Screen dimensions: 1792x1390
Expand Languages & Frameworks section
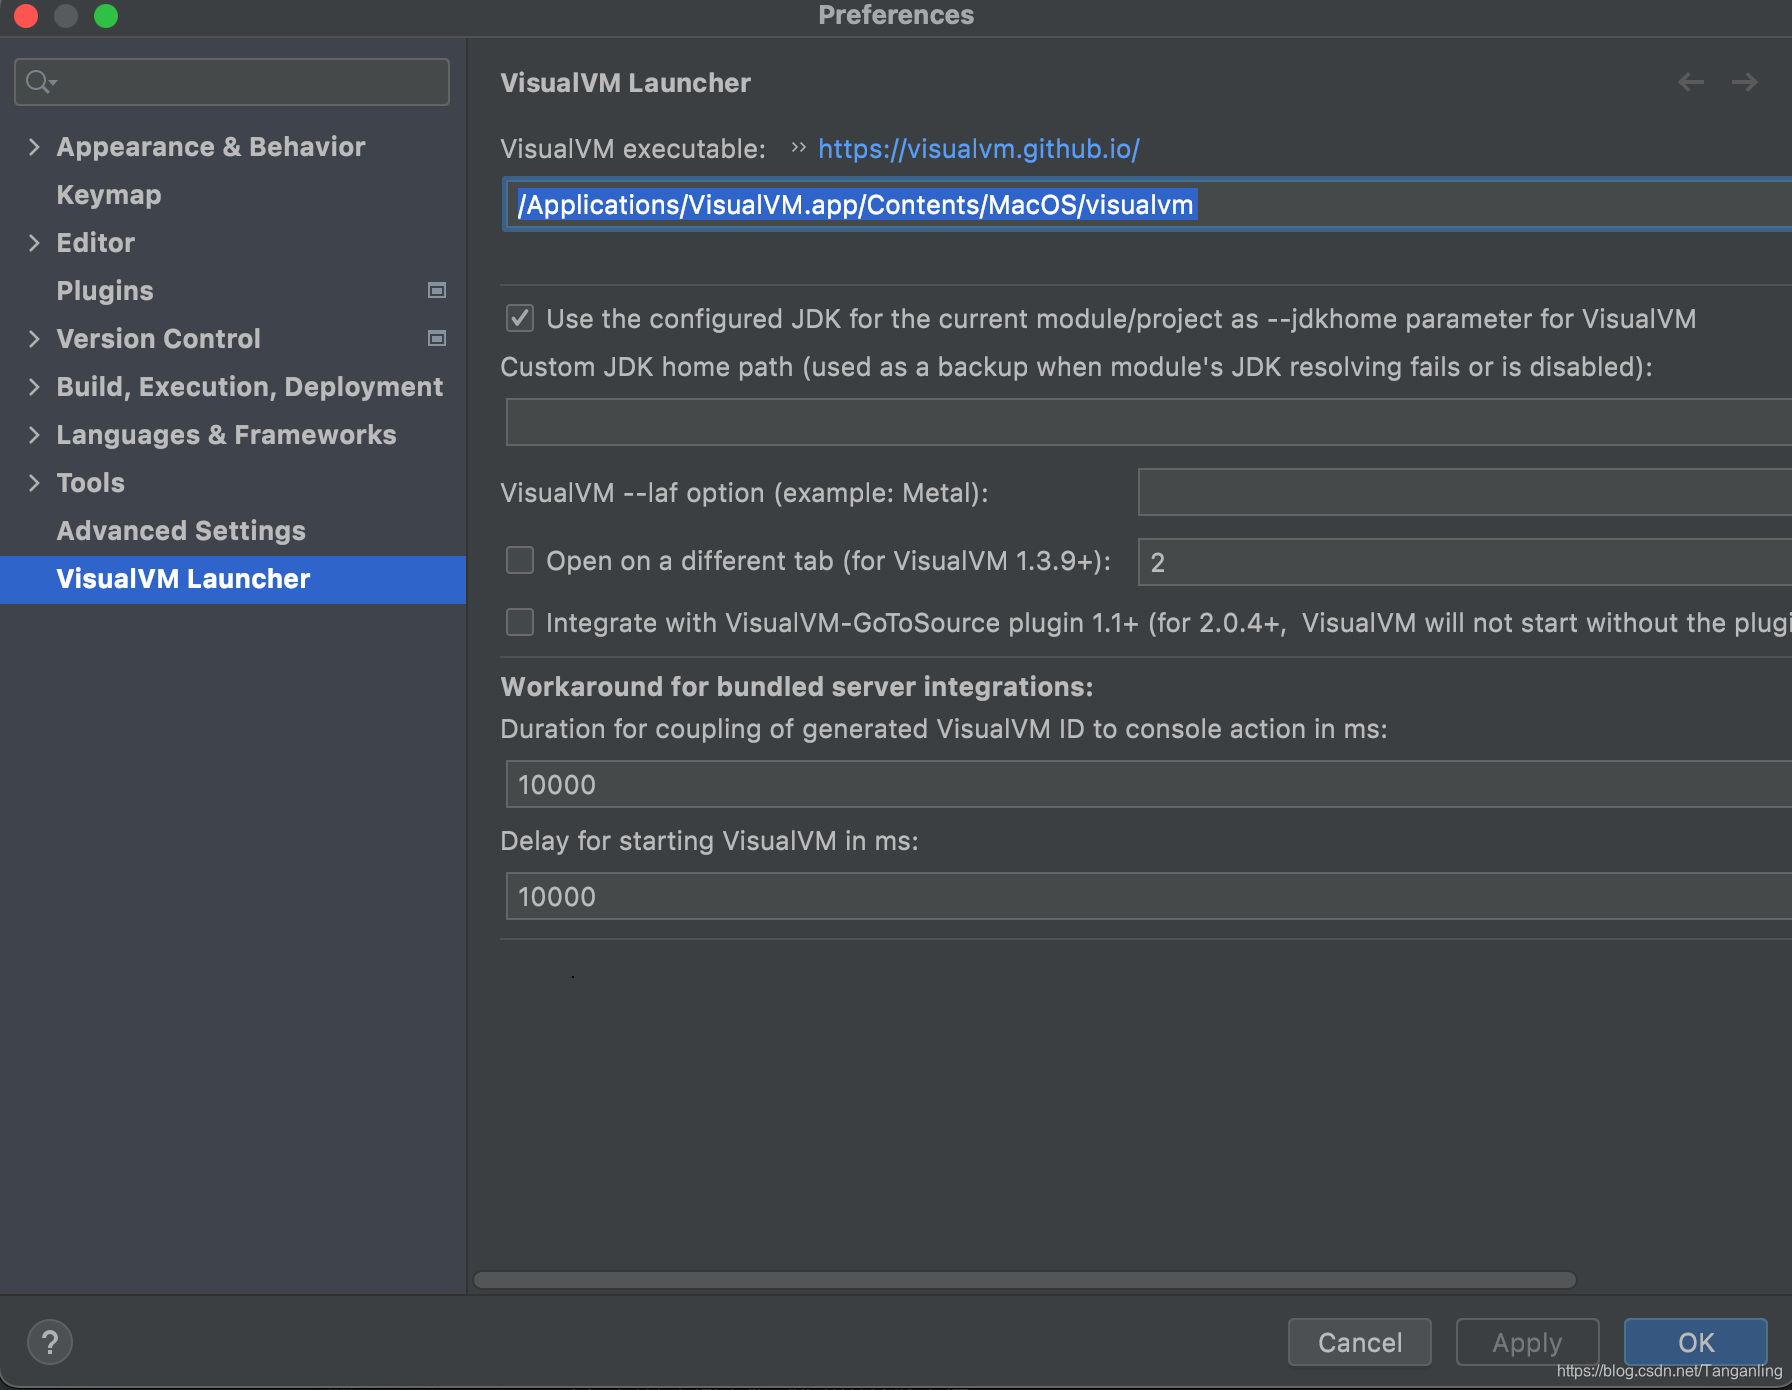(34, 435)
